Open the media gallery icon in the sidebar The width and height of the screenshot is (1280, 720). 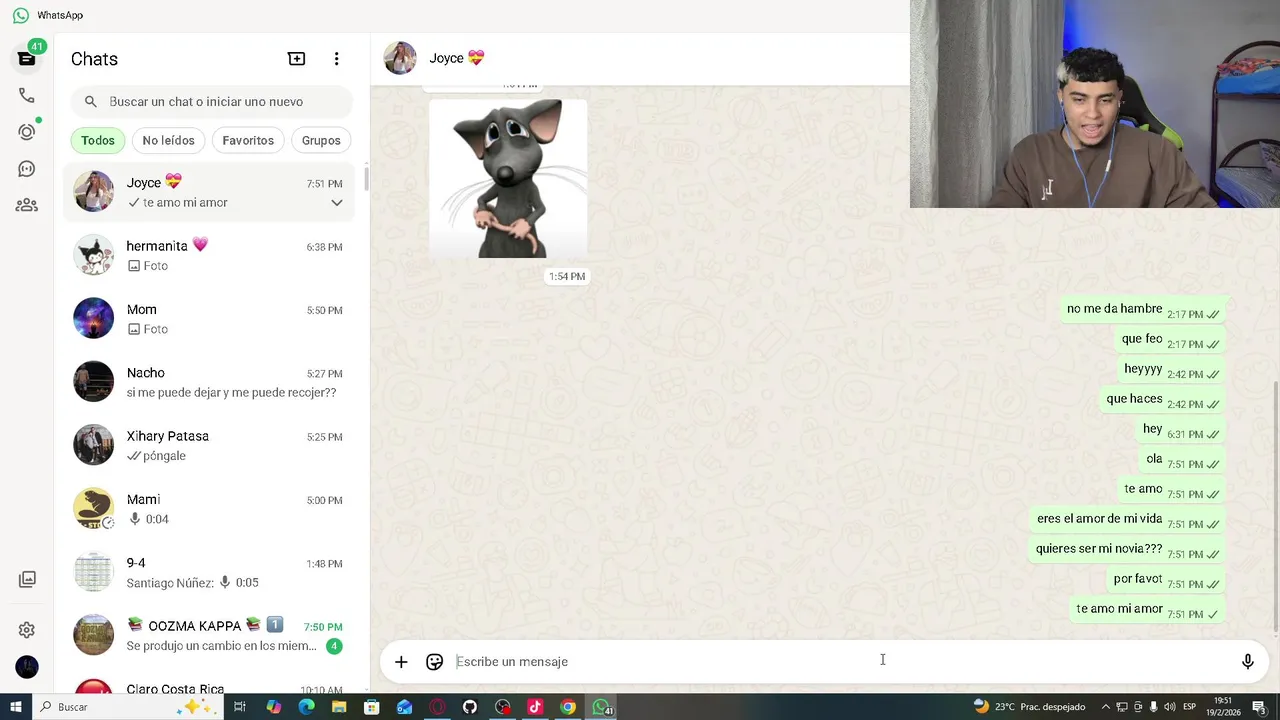27,579
